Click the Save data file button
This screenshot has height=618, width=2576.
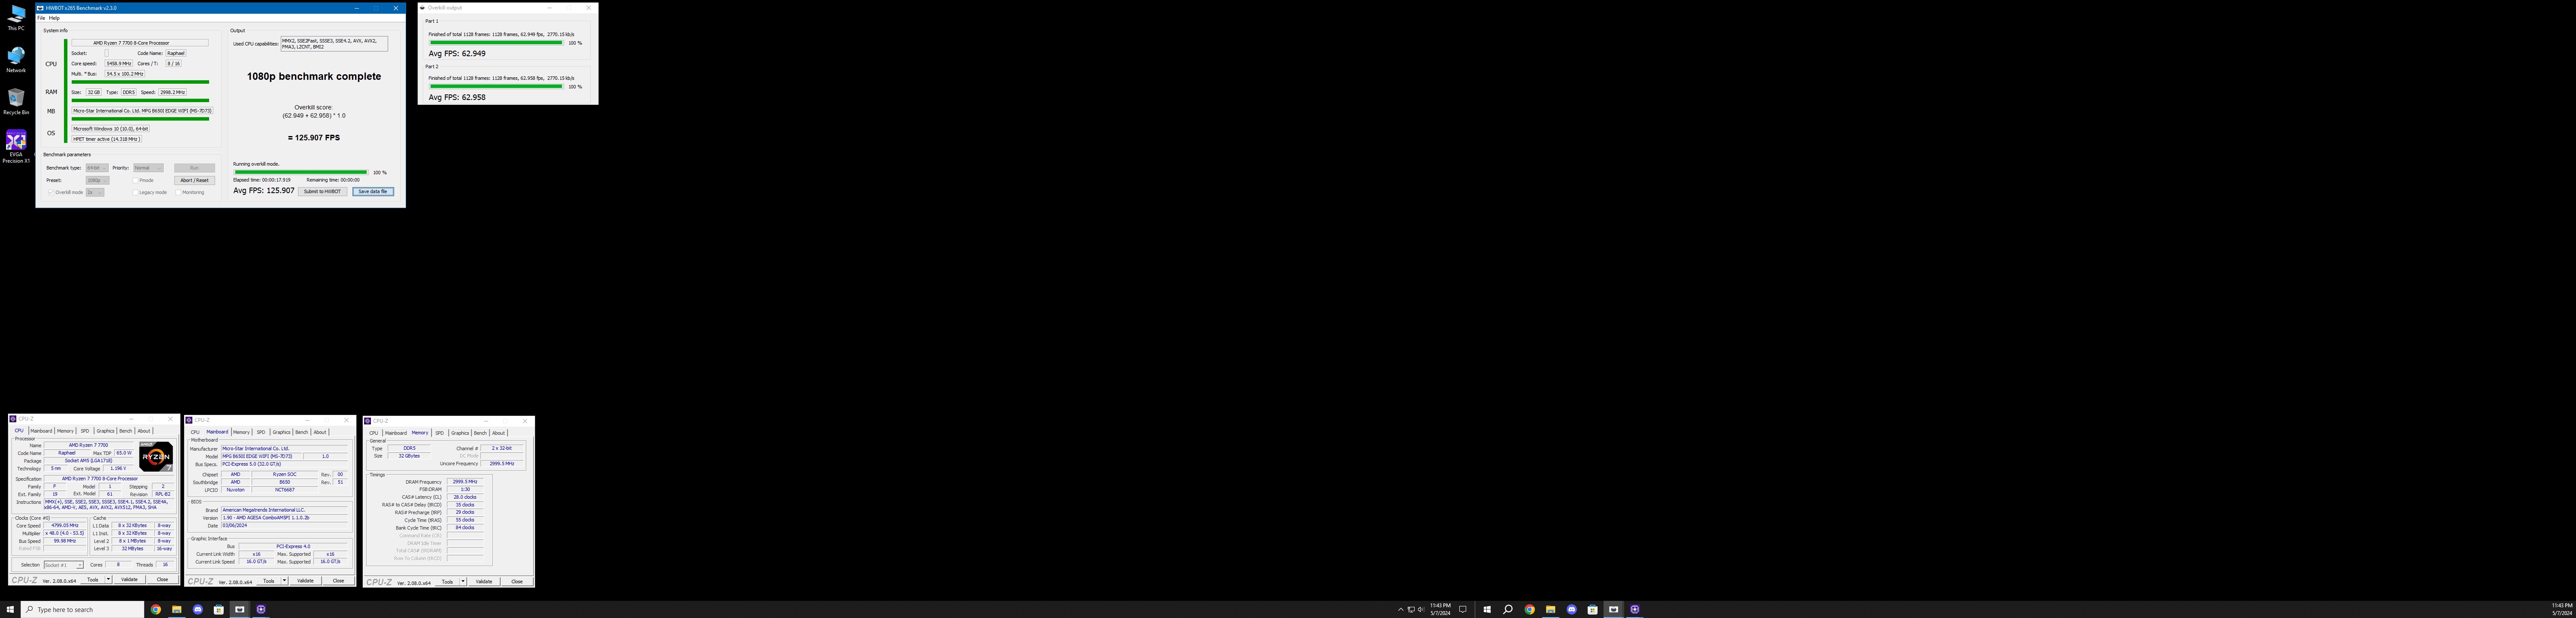(x=373, y=191)
